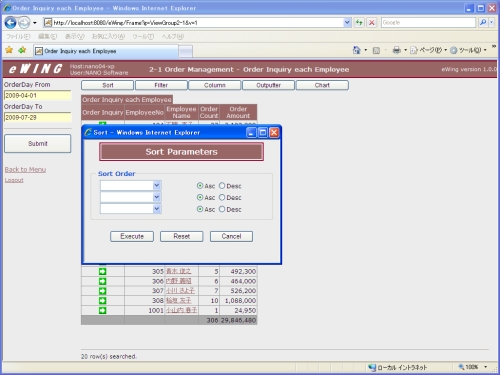The height and width of the screenshot is (375, 500).
Task: Open the 編集(E) menu
Action: (x=47, y=37)
